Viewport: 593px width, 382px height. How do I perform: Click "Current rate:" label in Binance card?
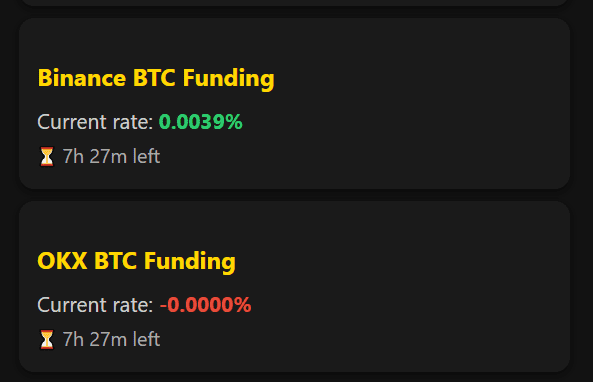(x=95, y=122)
